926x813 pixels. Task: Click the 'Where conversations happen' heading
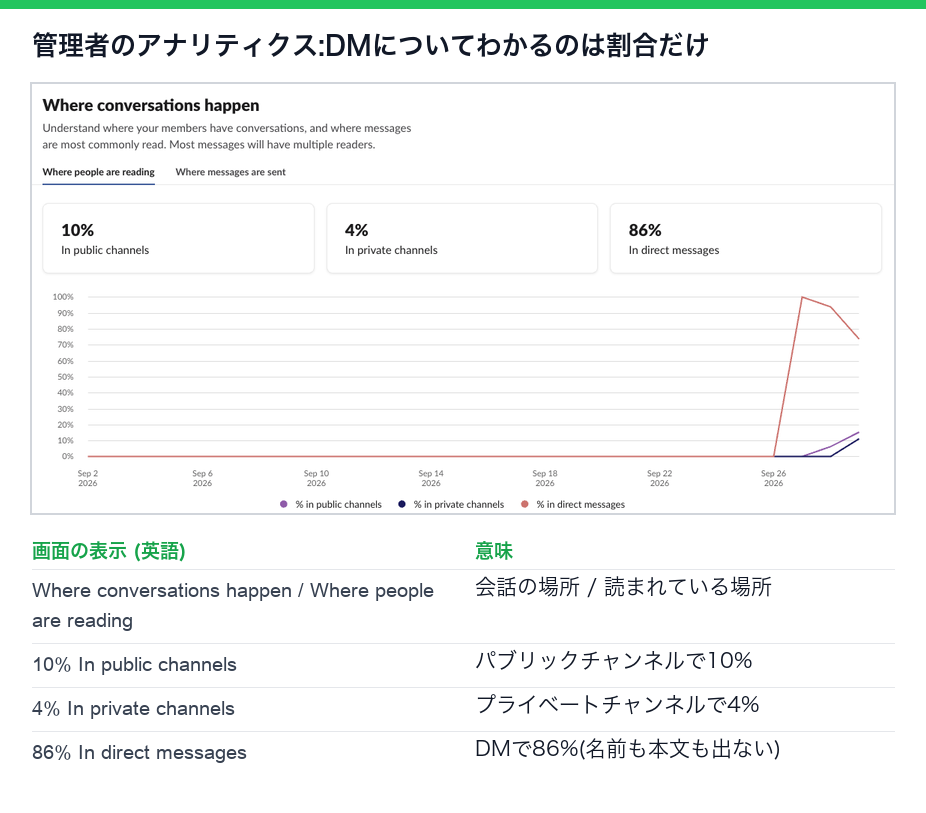[x=151, y=105]
